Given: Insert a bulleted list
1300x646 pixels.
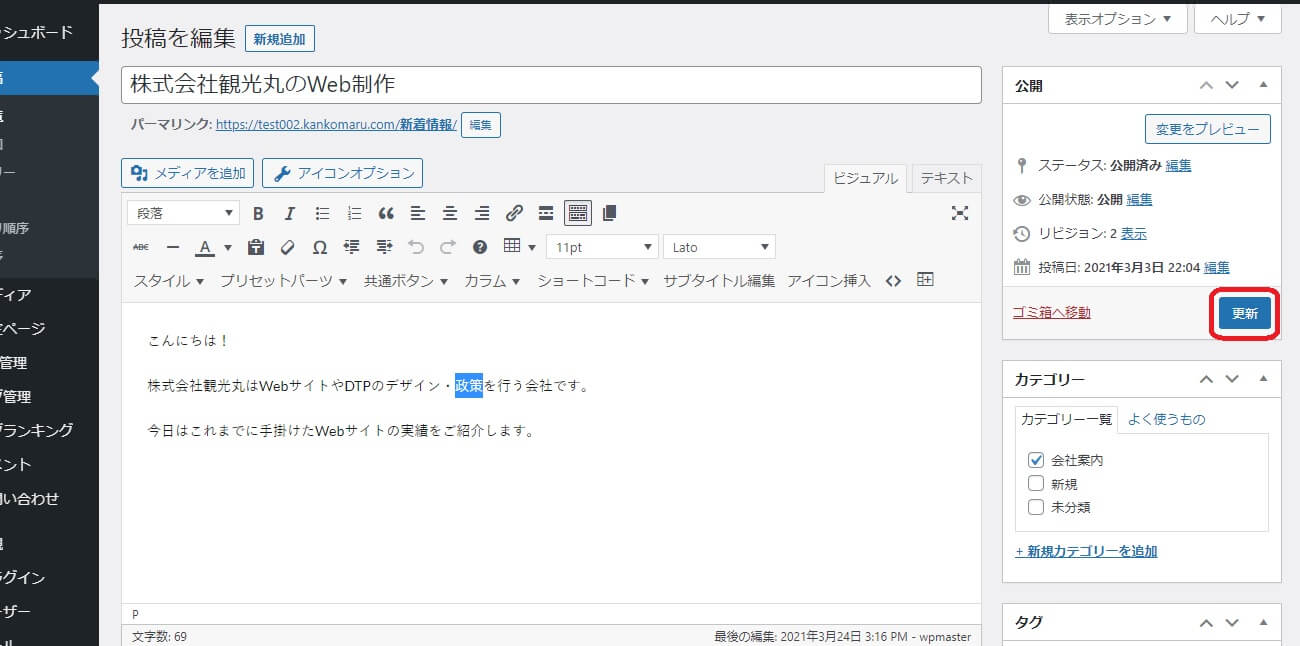Looking at the screenshot, I should tap(322, 212).
